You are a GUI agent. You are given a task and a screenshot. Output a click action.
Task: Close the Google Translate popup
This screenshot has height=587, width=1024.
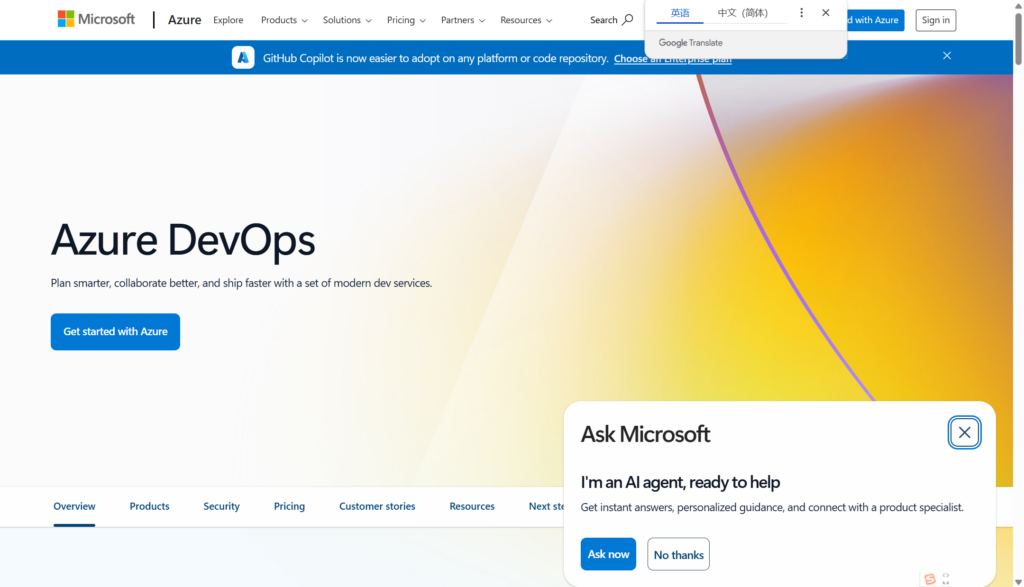point(825,13)
